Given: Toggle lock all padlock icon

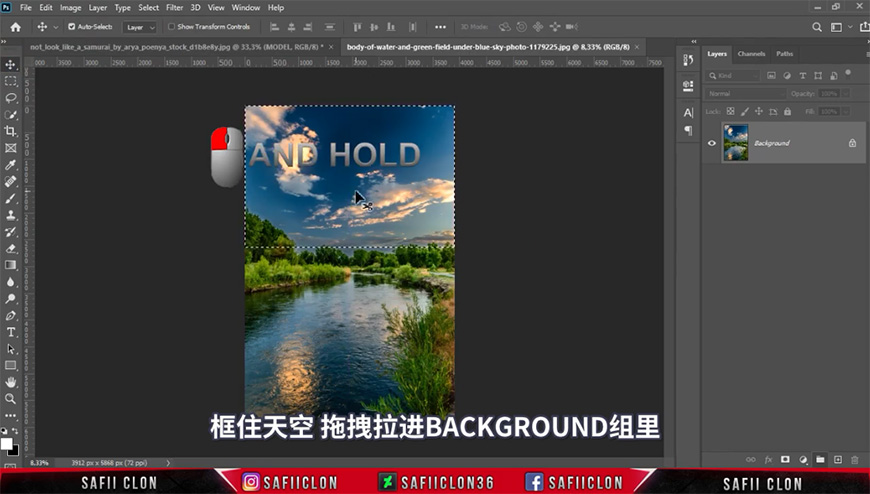Looking at the screenshot, I should click(787, 112).
